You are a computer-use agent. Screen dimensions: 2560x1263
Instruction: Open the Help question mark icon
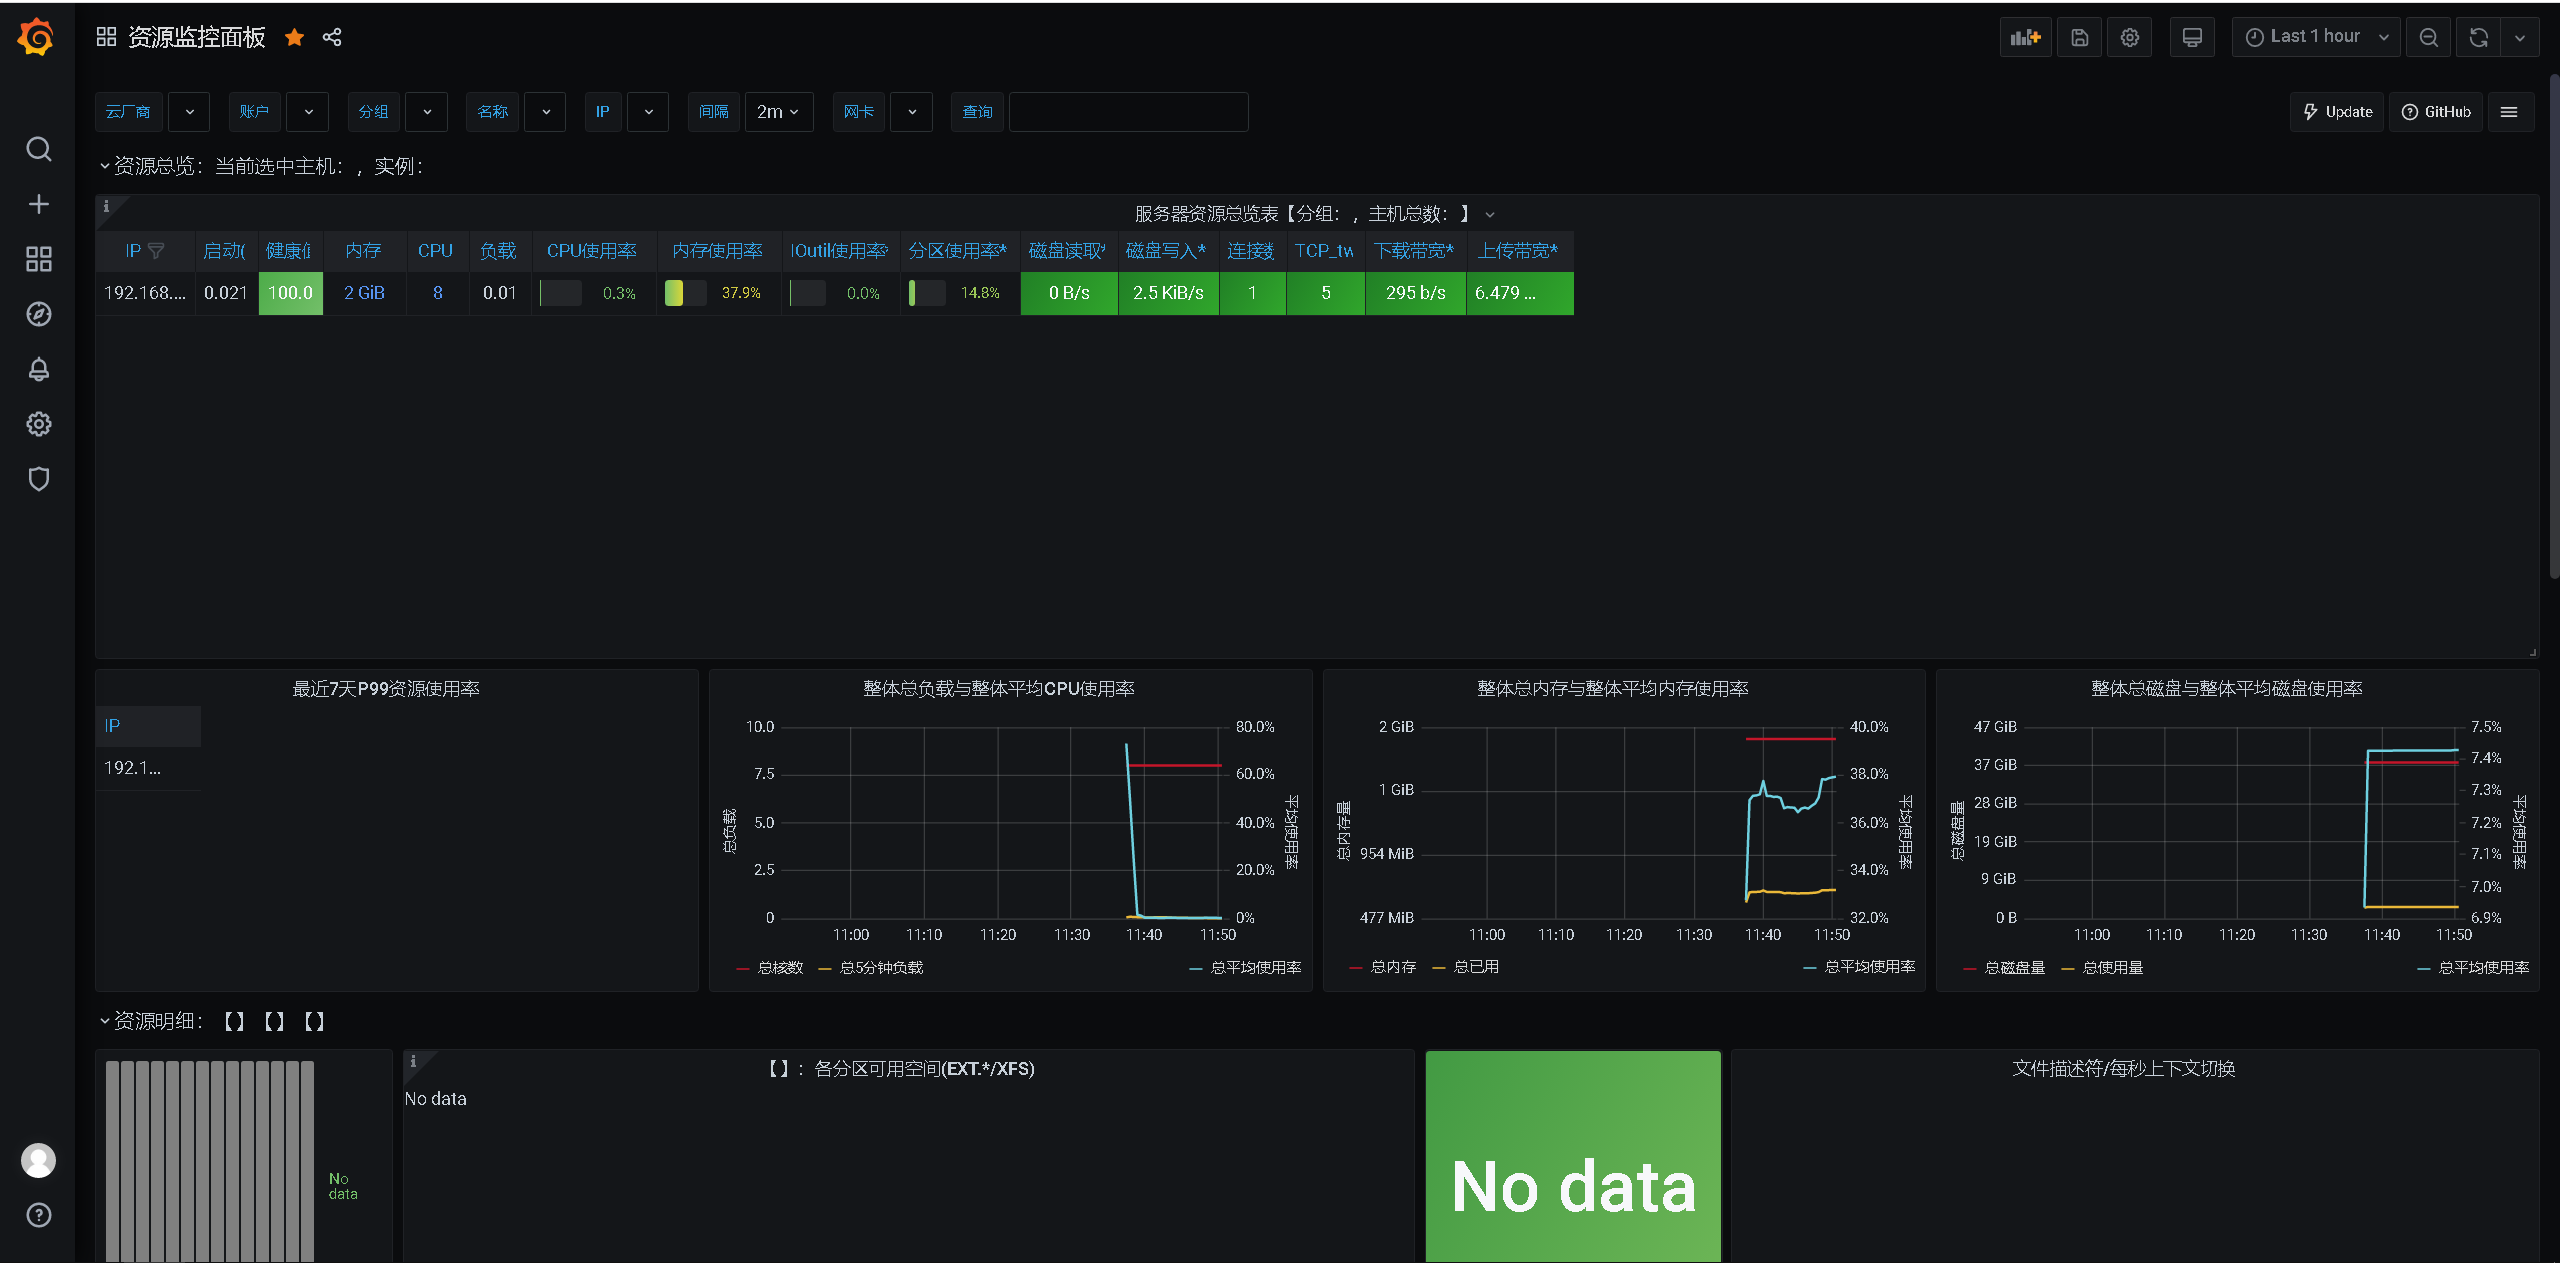tap(38, 1215)
